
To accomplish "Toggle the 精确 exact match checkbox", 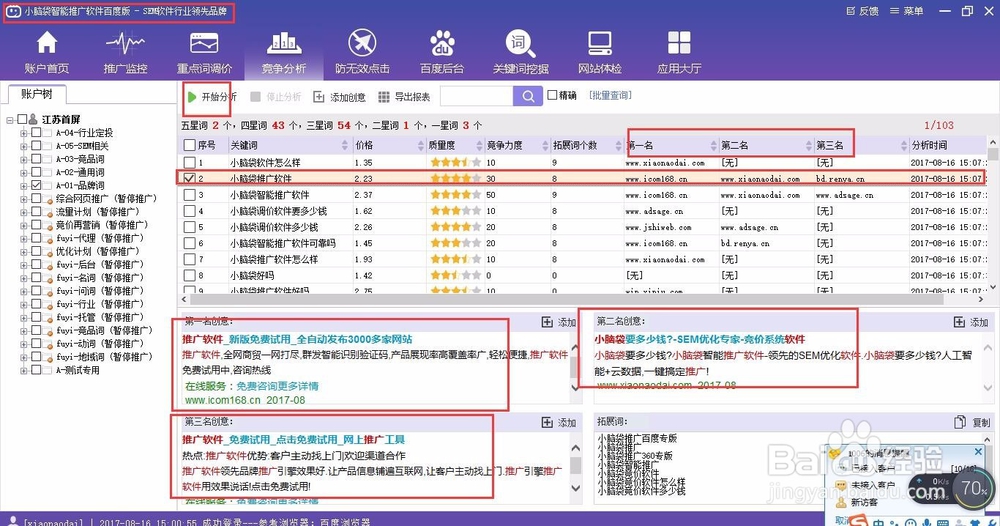I will click(552, 95).
